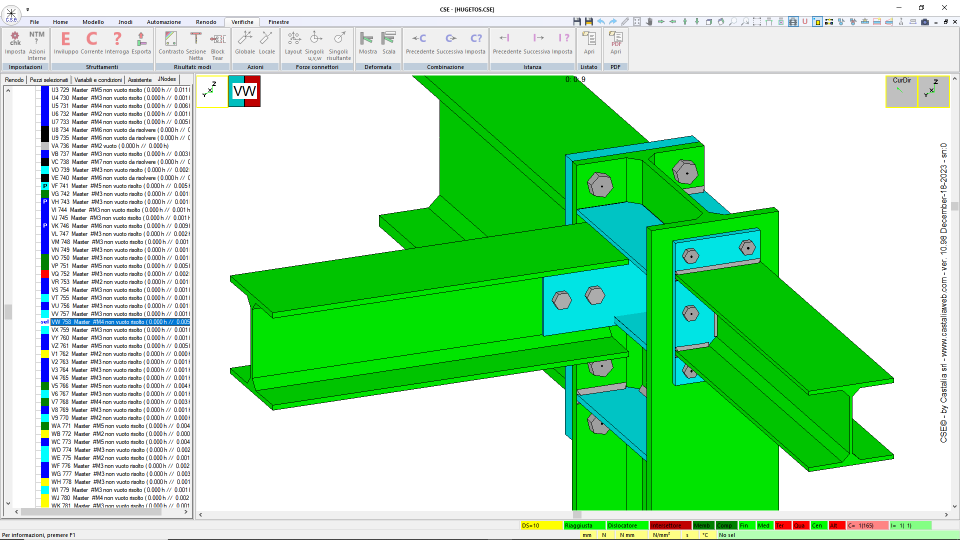Select the Block Tear results icon

coord(217,45)
